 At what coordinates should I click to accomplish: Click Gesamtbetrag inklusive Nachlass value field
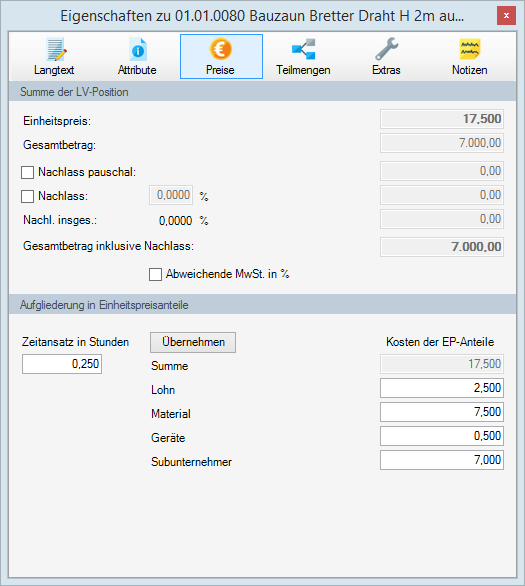click(x=442, y=247)
